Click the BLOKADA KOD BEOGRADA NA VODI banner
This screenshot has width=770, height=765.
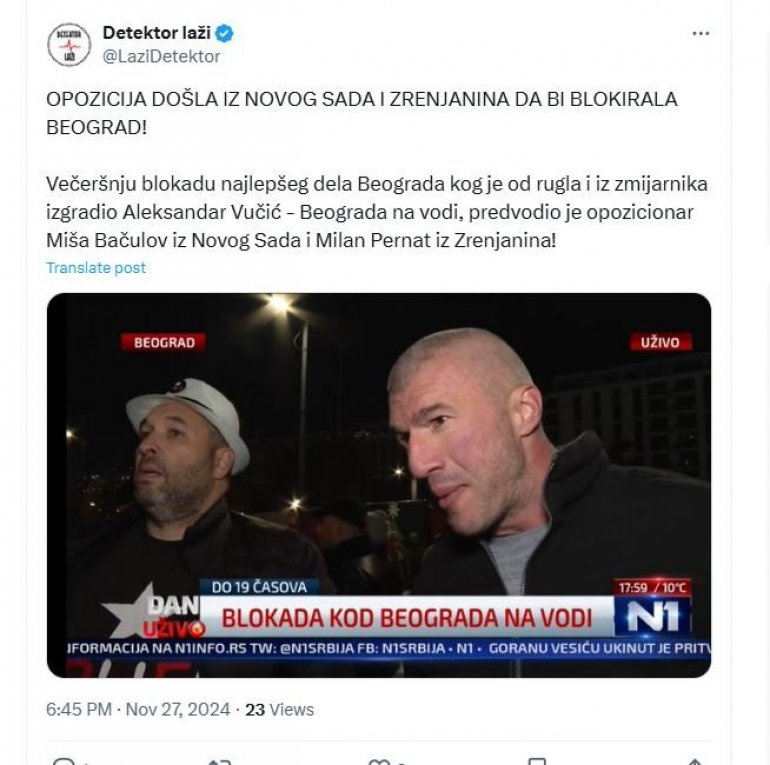[407, 618]
